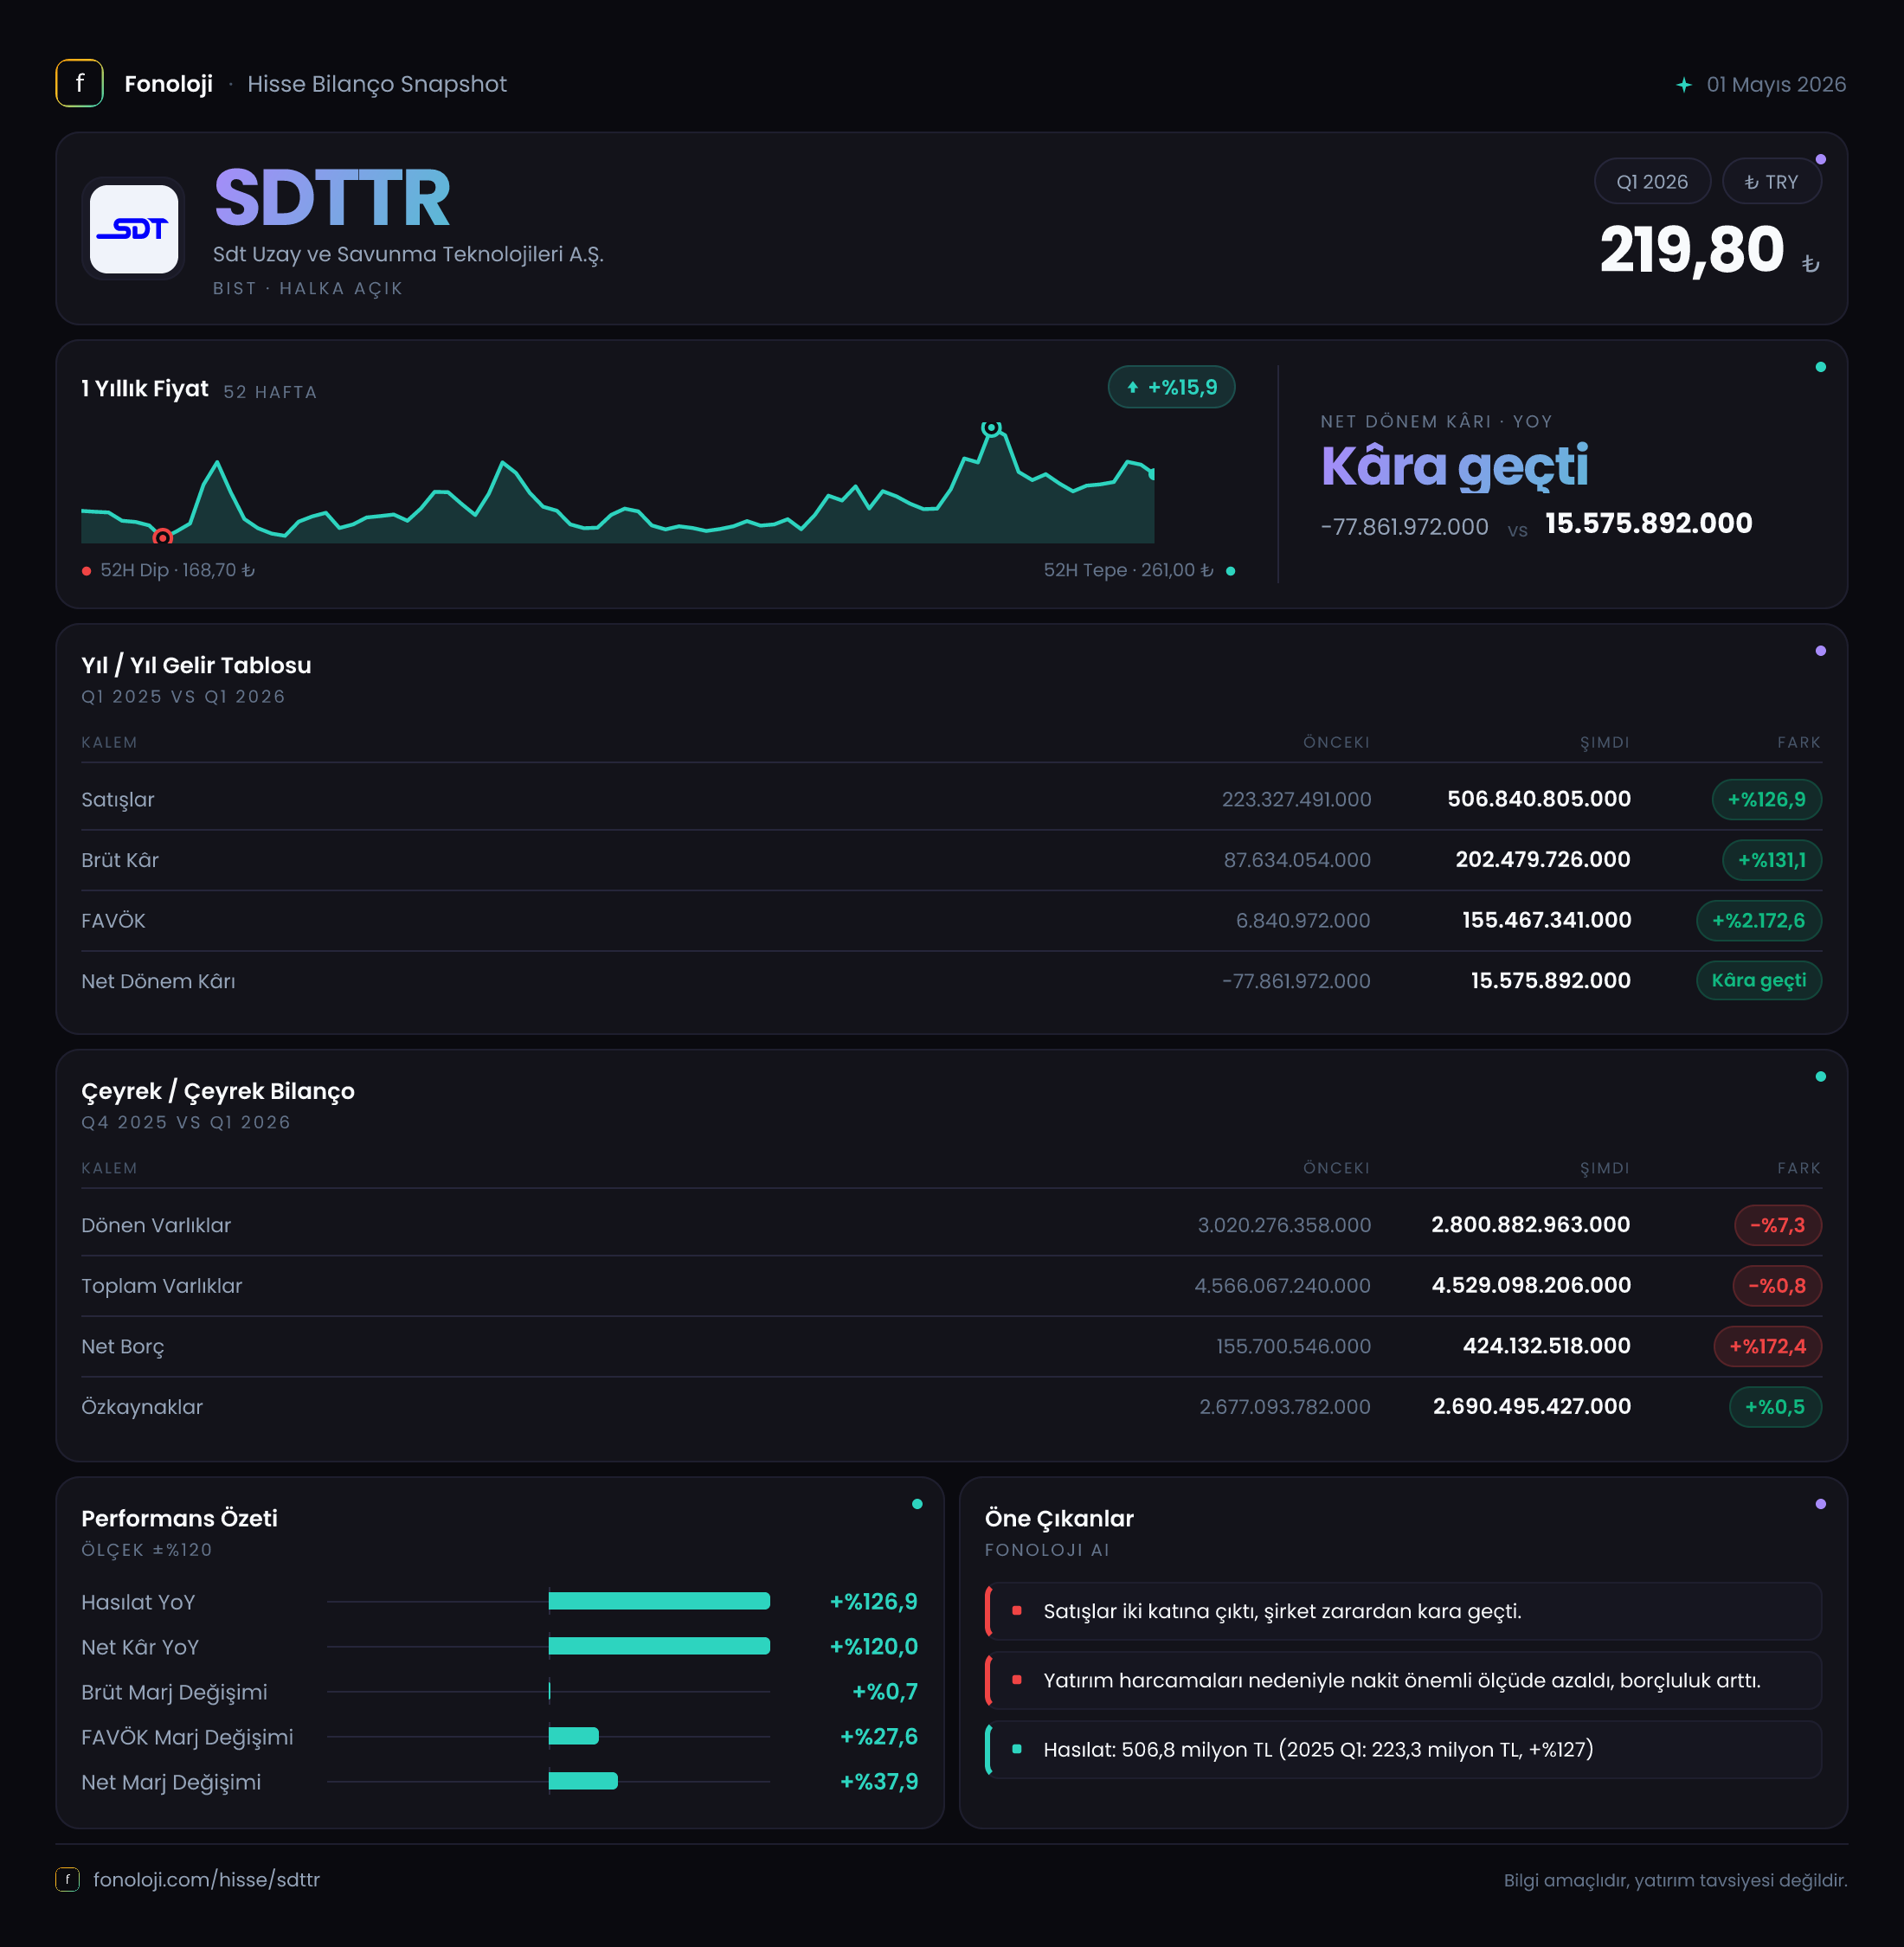Click the Hasılat YoY performance bar
The width and height of the screenshot is (1904, 1947).
[x=659, y=1601]
